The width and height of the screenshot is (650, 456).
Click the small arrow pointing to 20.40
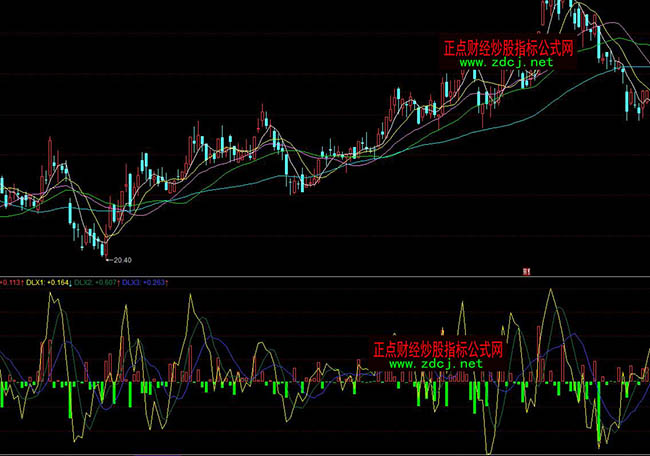109,260
